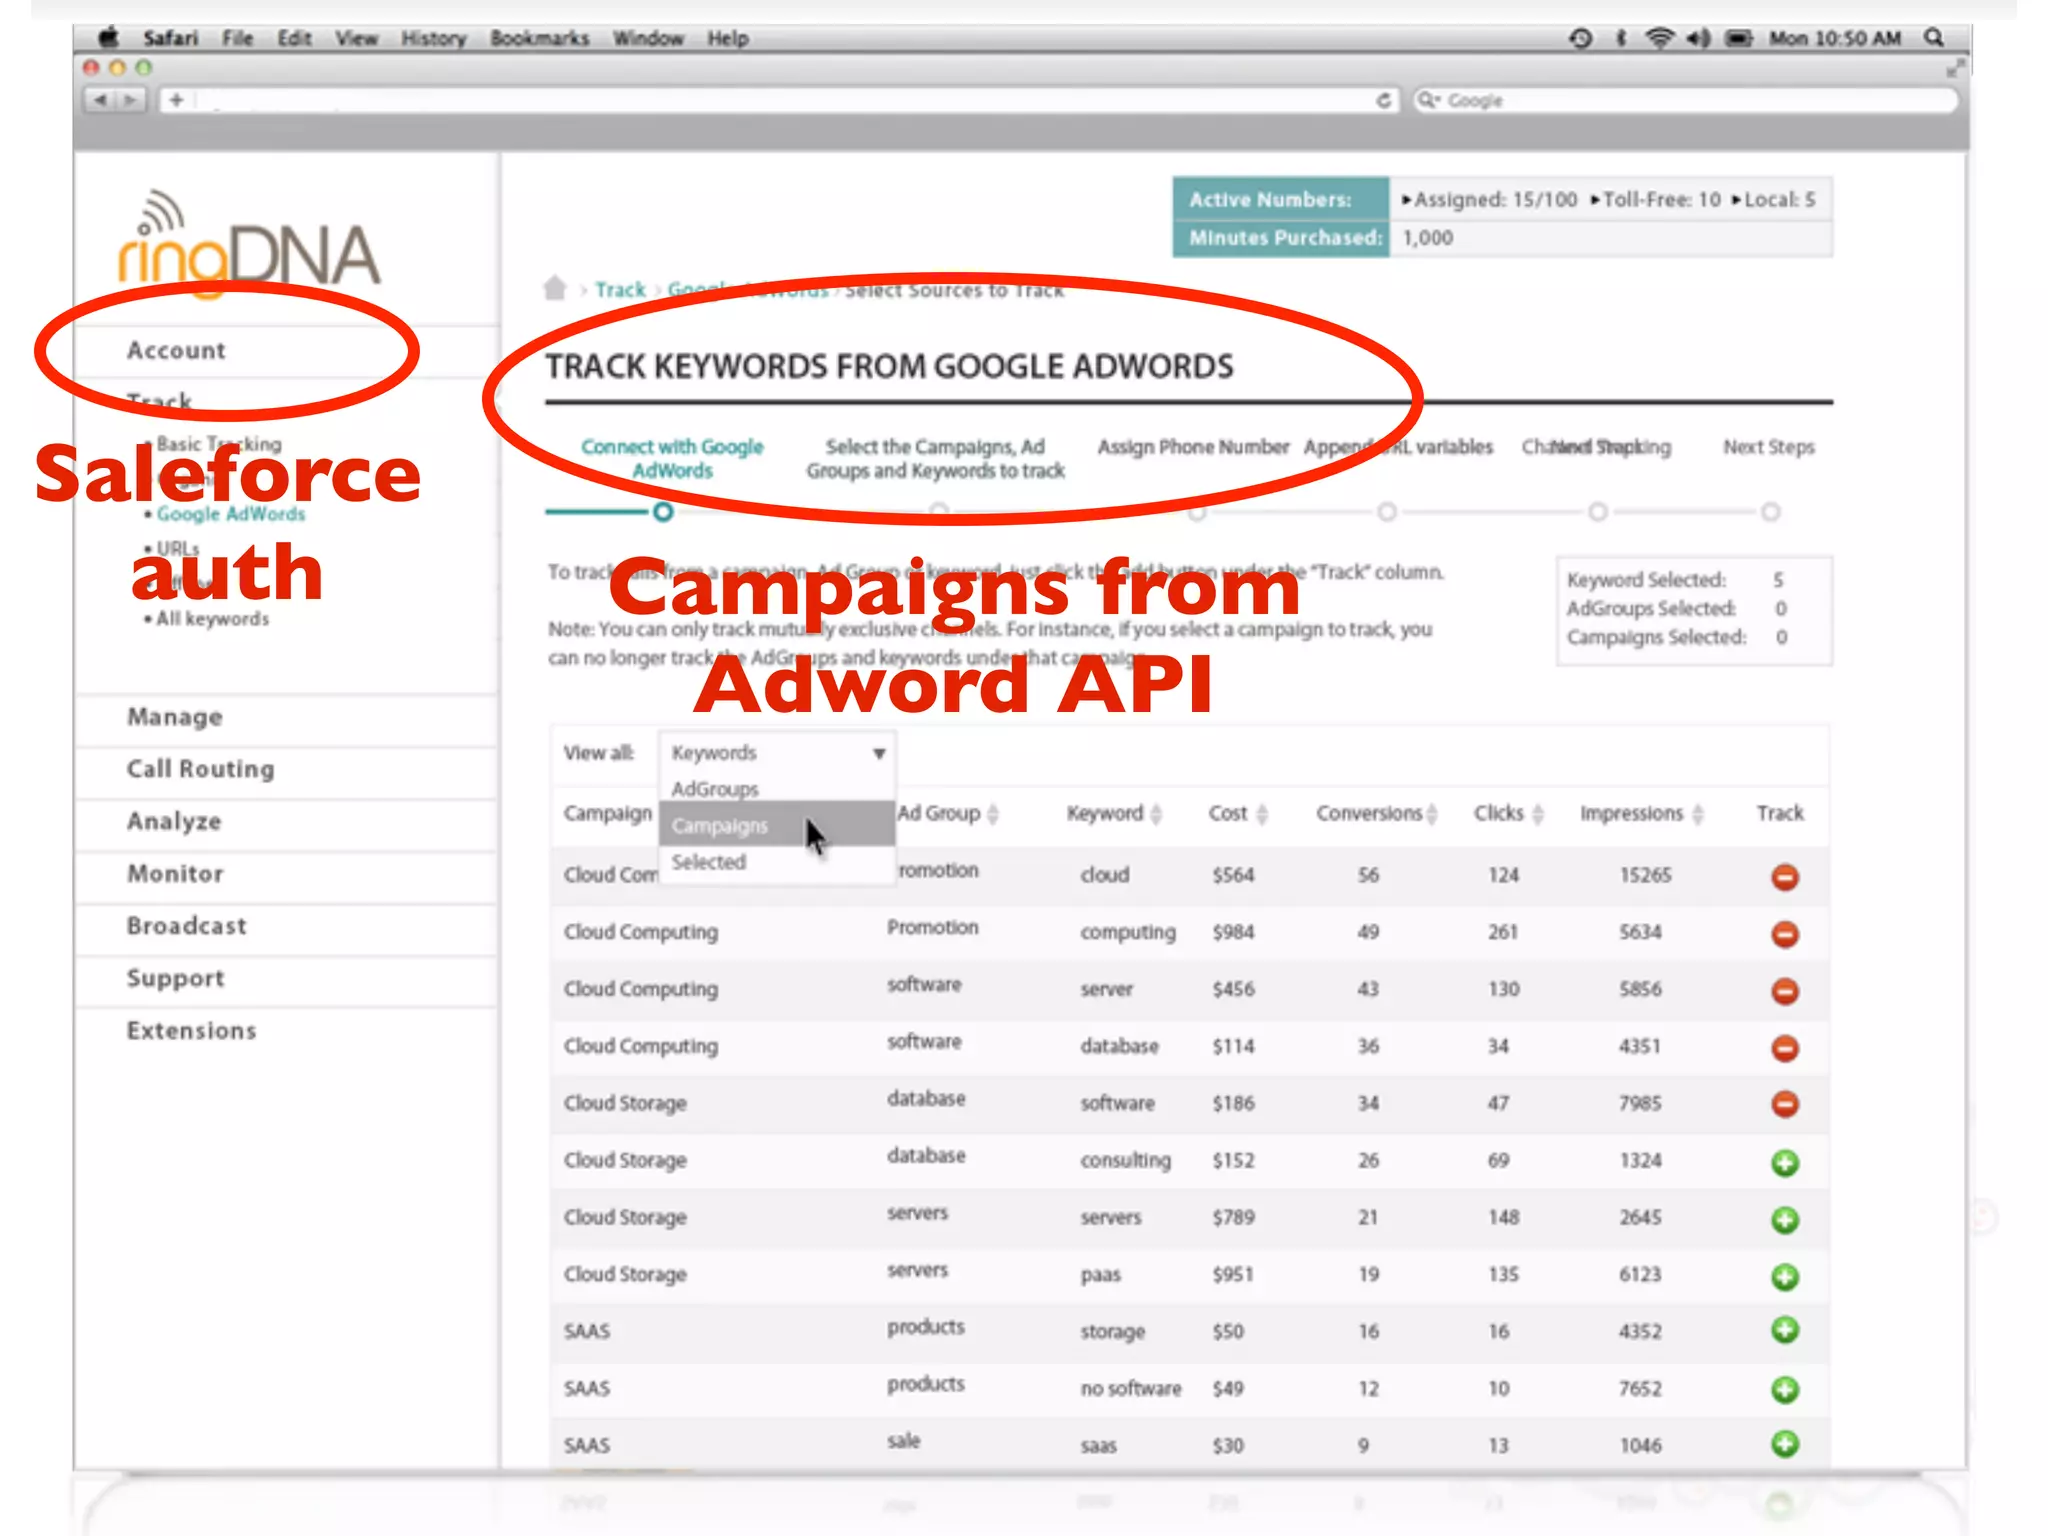This screenshot has height=1536, width=2048.
Task: Open Broadcast in the sidebar
Action: (x=186, y=926)
